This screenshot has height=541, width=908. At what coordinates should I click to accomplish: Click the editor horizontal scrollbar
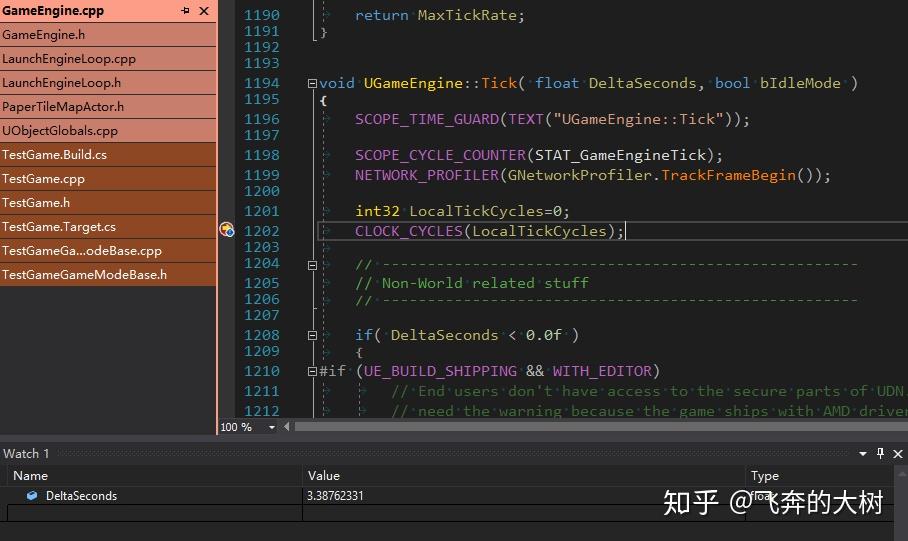tap(601, 427)
